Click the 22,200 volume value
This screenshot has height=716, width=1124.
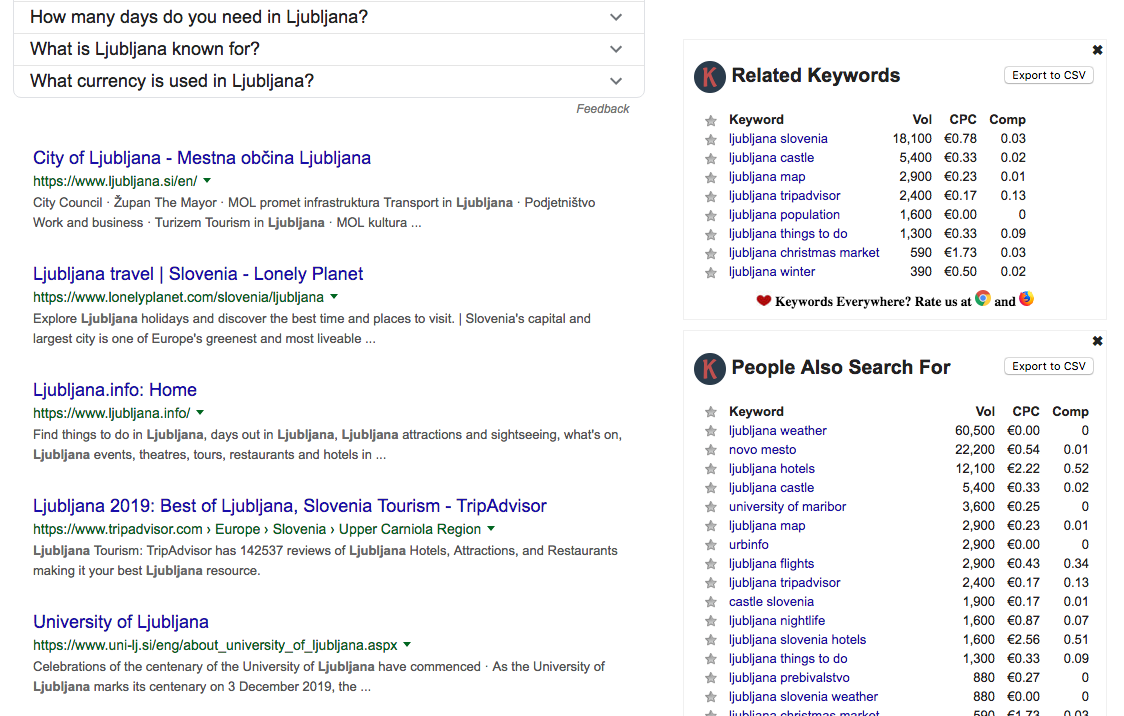point(975,450)
